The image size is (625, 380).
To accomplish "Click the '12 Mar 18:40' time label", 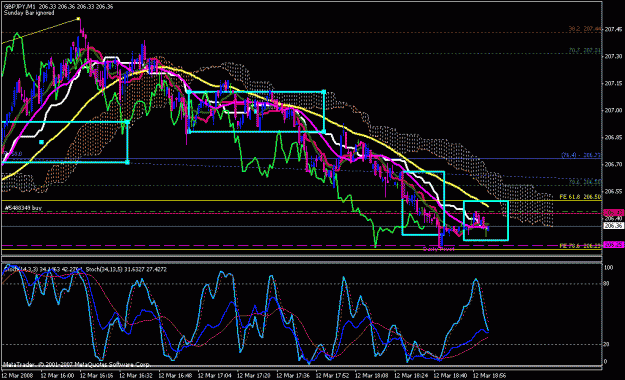I will pyautogui.click(x=450, y=375).
